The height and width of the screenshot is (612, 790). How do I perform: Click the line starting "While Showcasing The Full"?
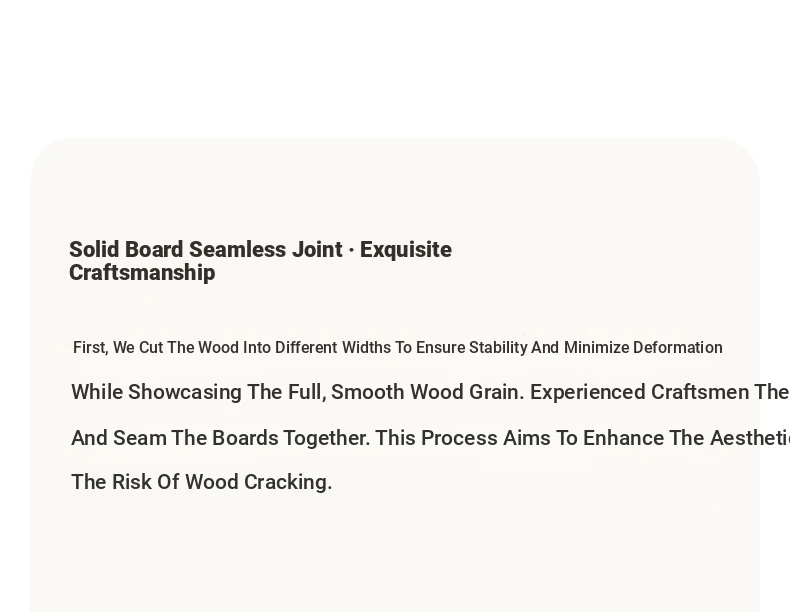pyautogui.click(x=430, y=392)
